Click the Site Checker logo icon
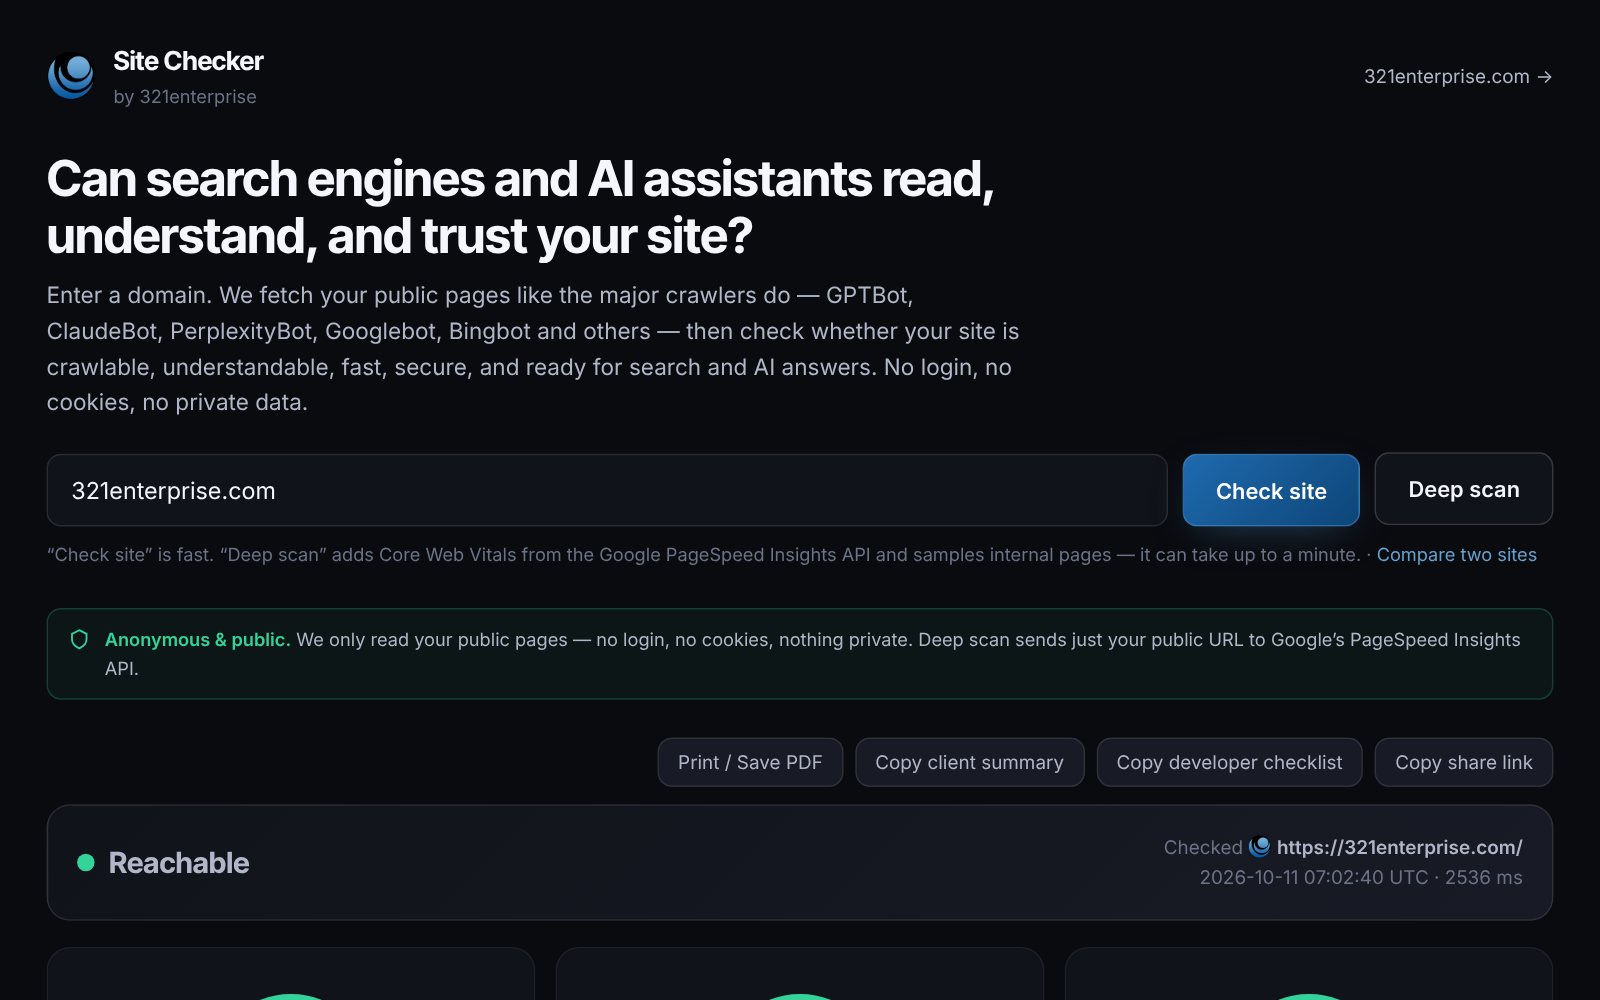Image resolution: width=1600 pixels, height=1000 pixels. tap(71, 76)
